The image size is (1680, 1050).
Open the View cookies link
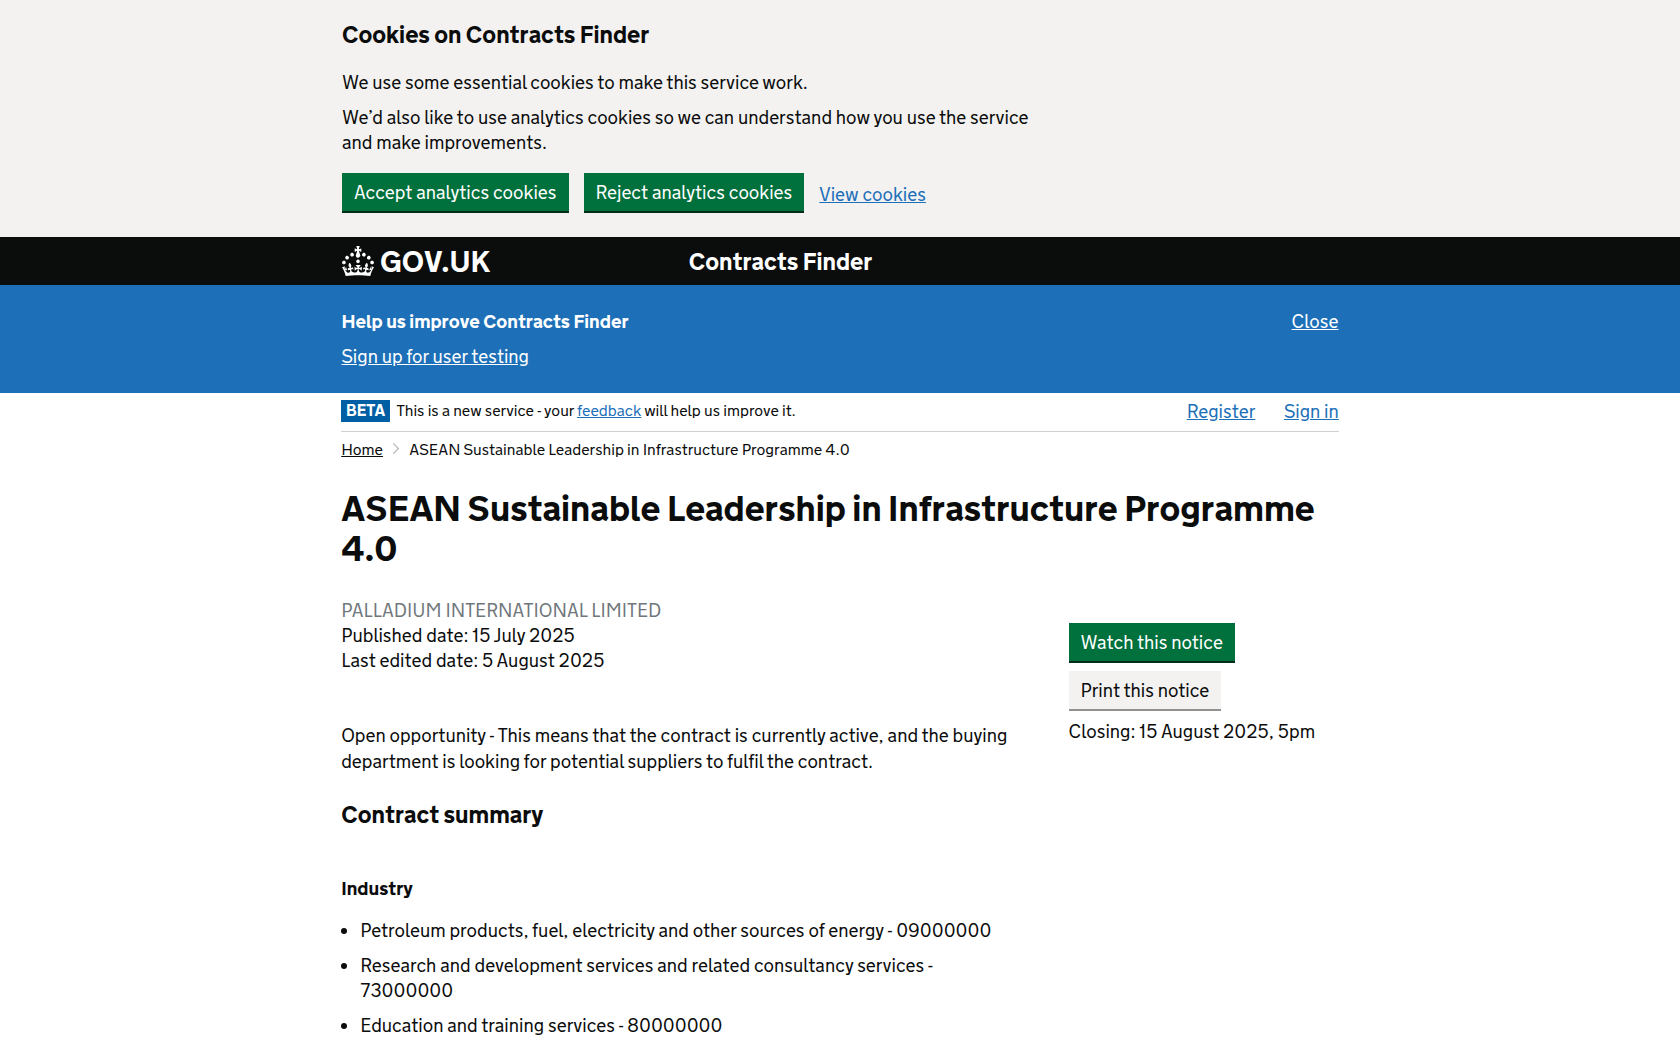tap(872, 195)
